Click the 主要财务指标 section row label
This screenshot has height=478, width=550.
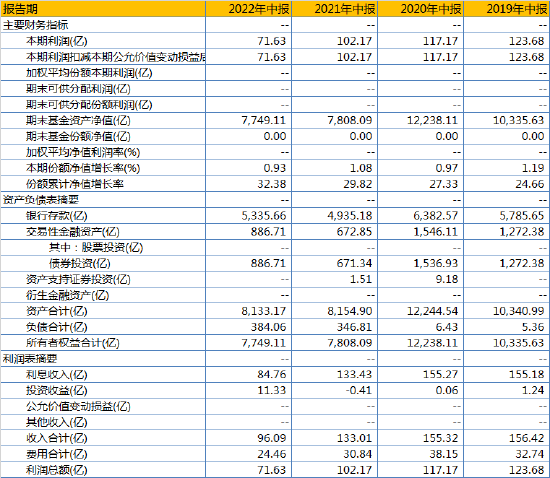point(35,25)
